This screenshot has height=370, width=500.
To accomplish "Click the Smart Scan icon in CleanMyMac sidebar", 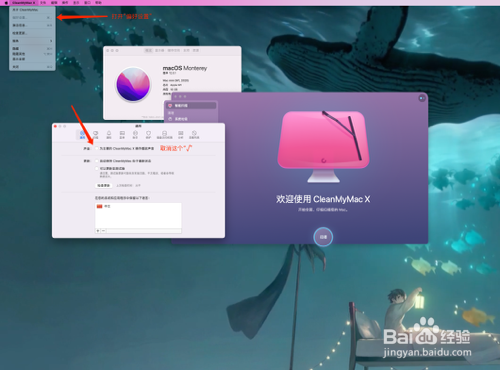I will tap(170, 106).
